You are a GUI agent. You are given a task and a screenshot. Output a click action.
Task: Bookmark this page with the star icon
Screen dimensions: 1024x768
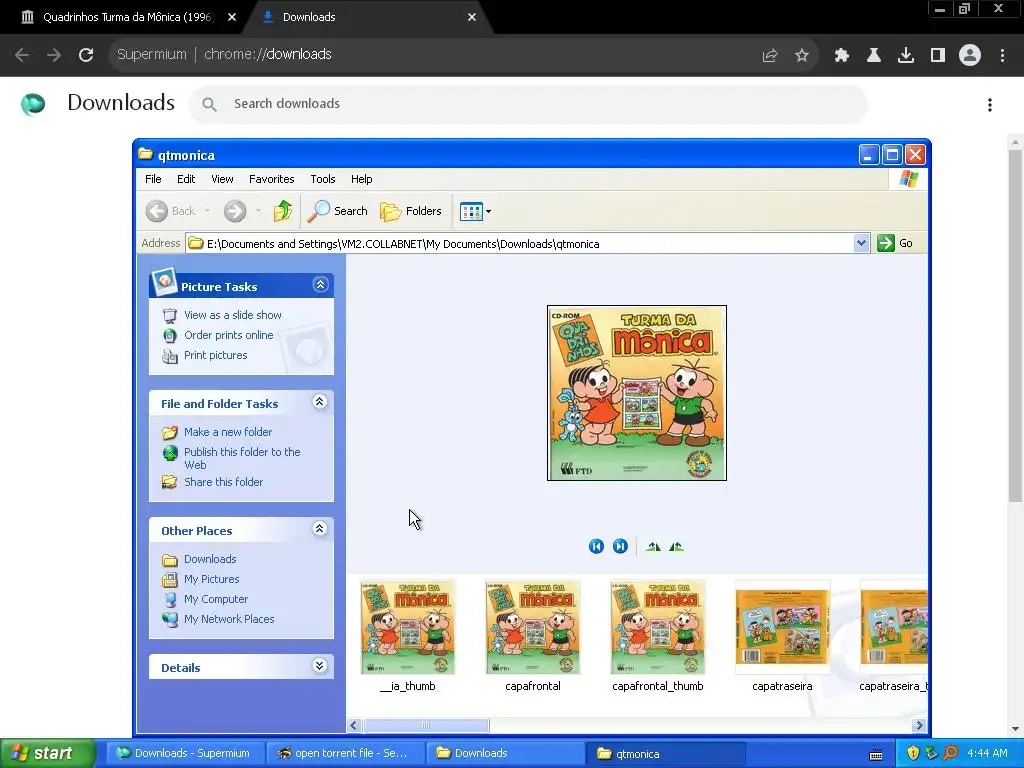801,55
